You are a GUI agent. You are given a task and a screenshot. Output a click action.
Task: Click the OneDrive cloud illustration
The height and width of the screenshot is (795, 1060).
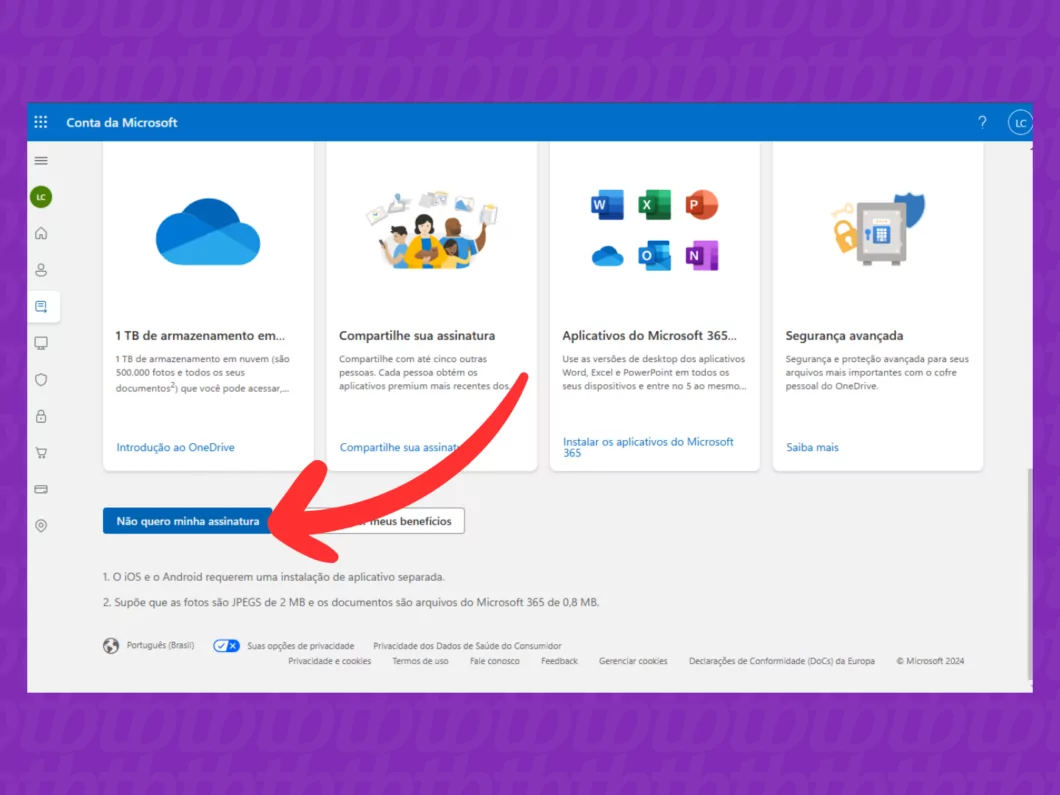[208, 232]
